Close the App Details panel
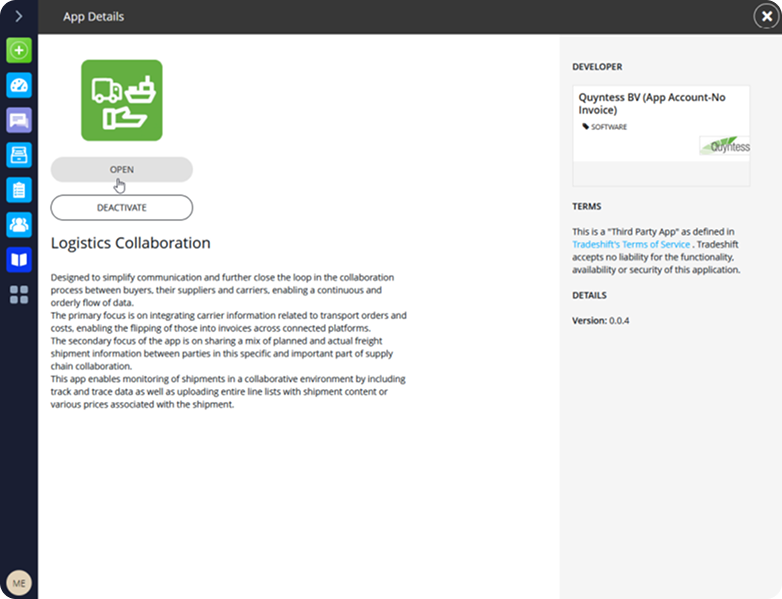This screenshot has width=782, height=599. coord(766,16)
